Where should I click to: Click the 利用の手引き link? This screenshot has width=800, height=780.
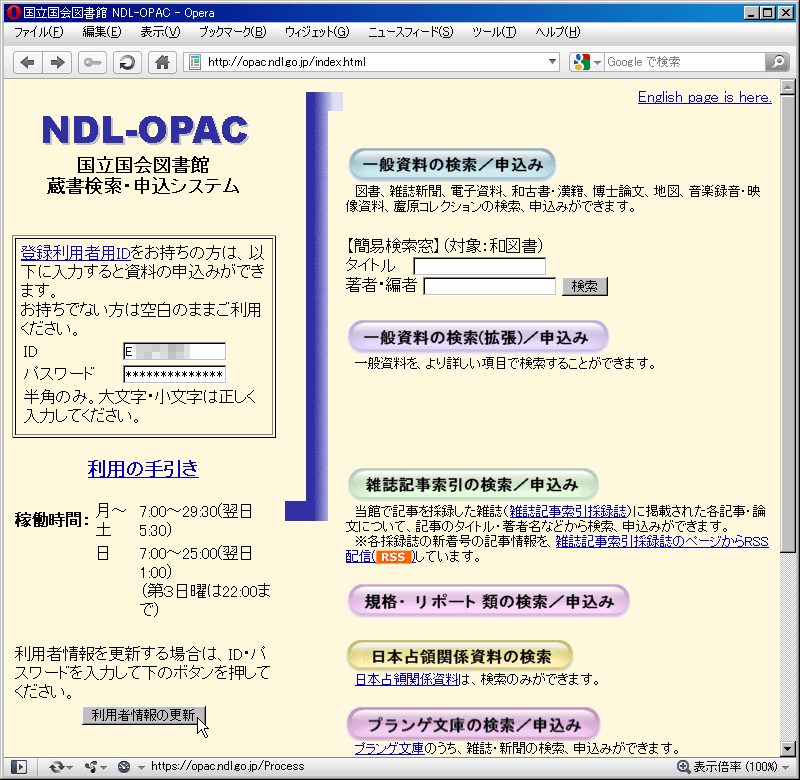coord(143,468)
